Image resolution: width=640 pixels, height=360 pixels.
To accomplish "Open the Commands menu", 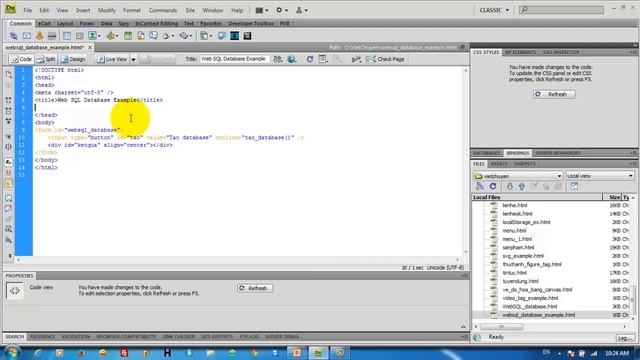I will click(x=163, y=10).
